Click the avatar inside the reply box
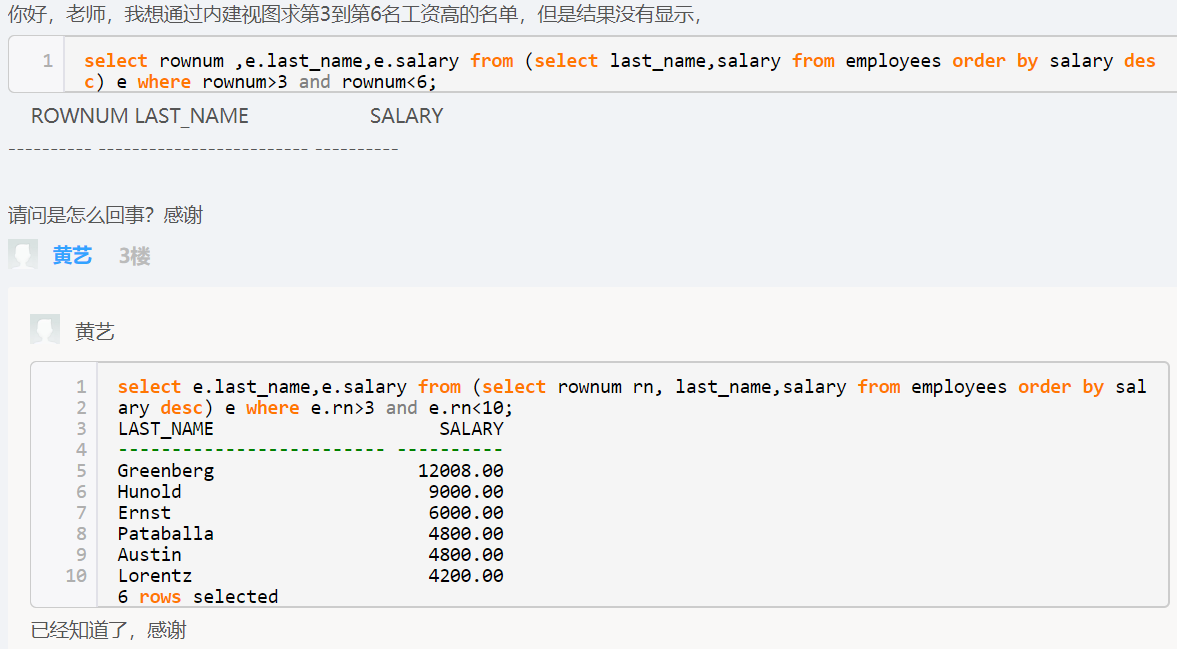The width and height of the screenshot is (1177, 649). (45, 330)
